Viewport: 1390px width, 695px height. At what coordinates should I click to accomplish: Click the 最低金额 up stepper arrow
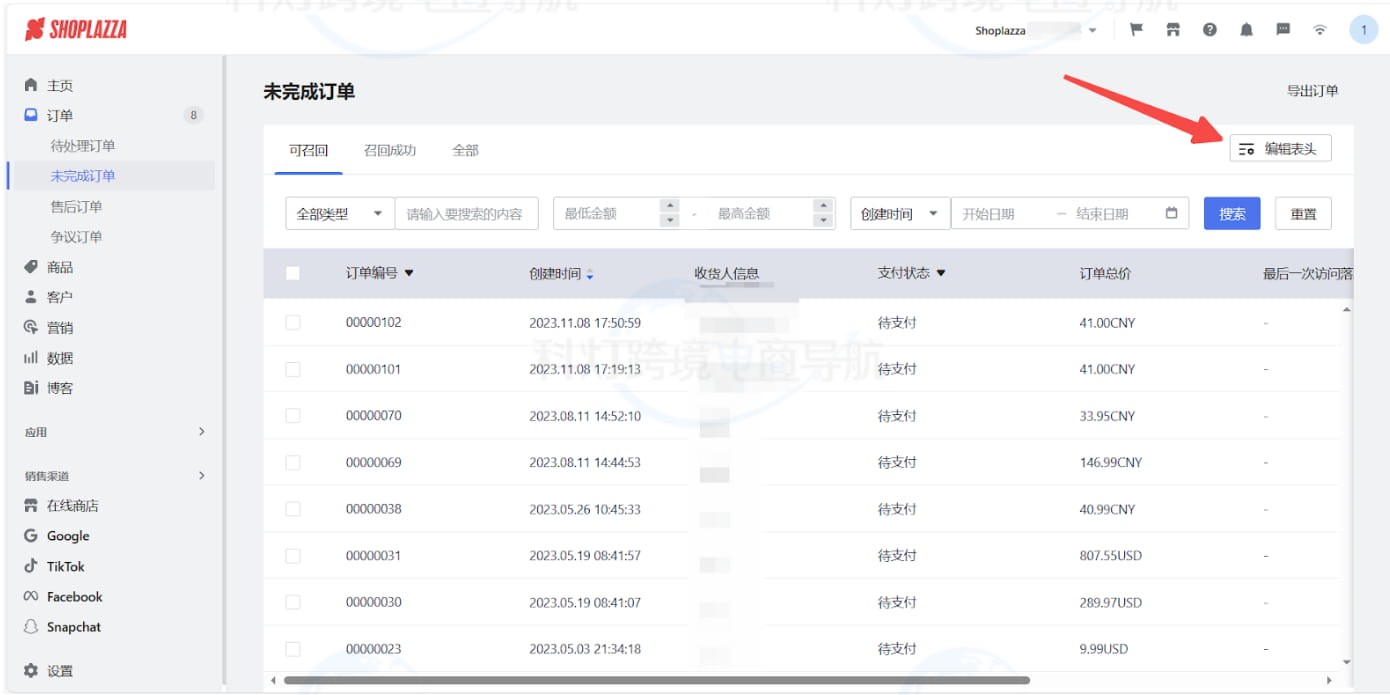[668, 206]
